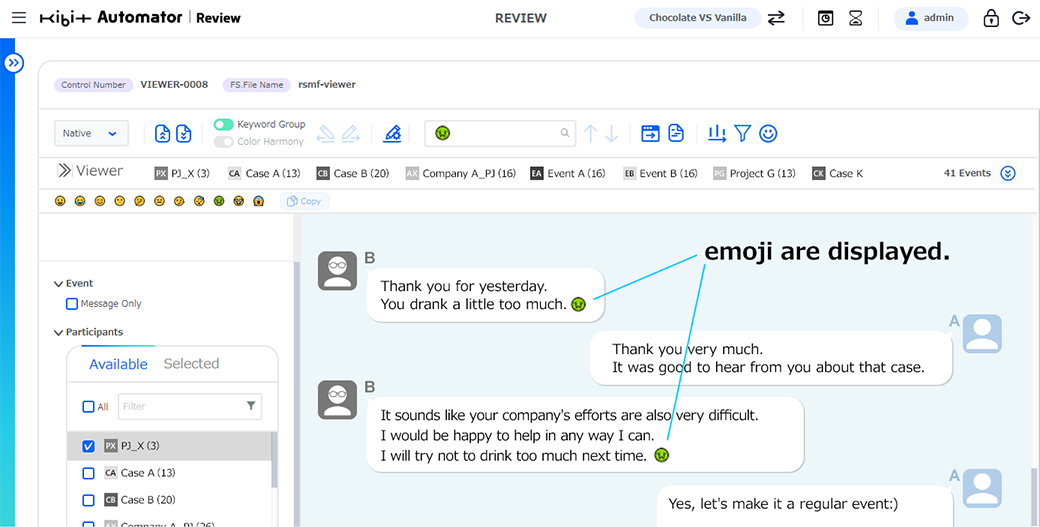1040x527 pixels.
Task: Click the VIEWER-0008 control number value
Action: point(174,84)
